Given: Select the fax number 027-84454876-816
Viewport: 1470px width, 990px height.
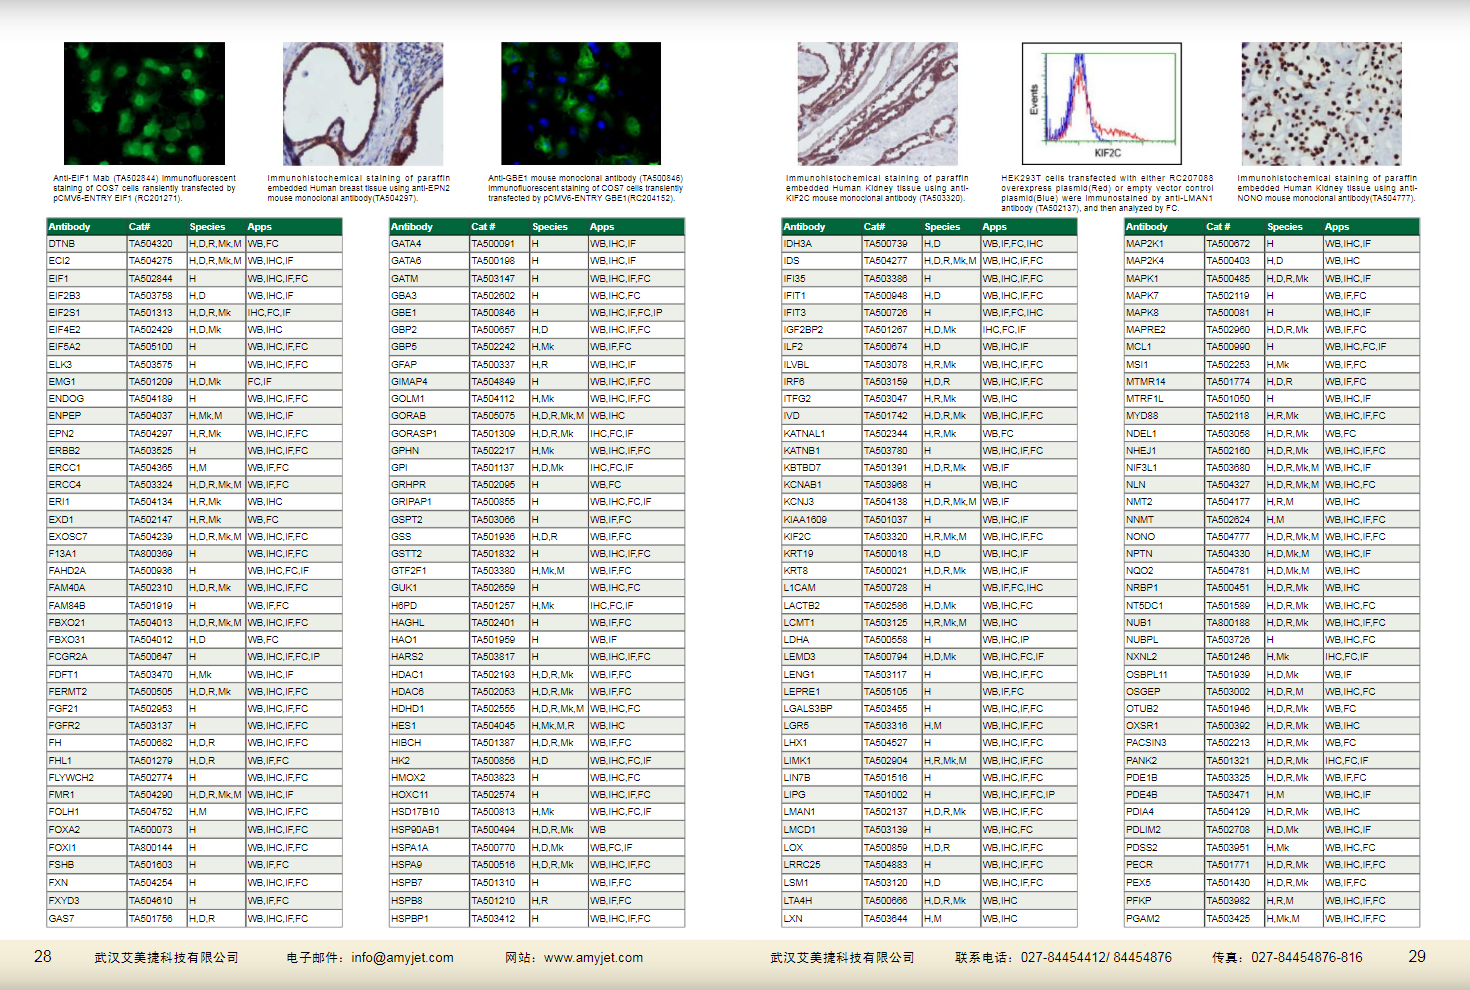Looking at the screenshot, I should click(x=1306, y=958).
